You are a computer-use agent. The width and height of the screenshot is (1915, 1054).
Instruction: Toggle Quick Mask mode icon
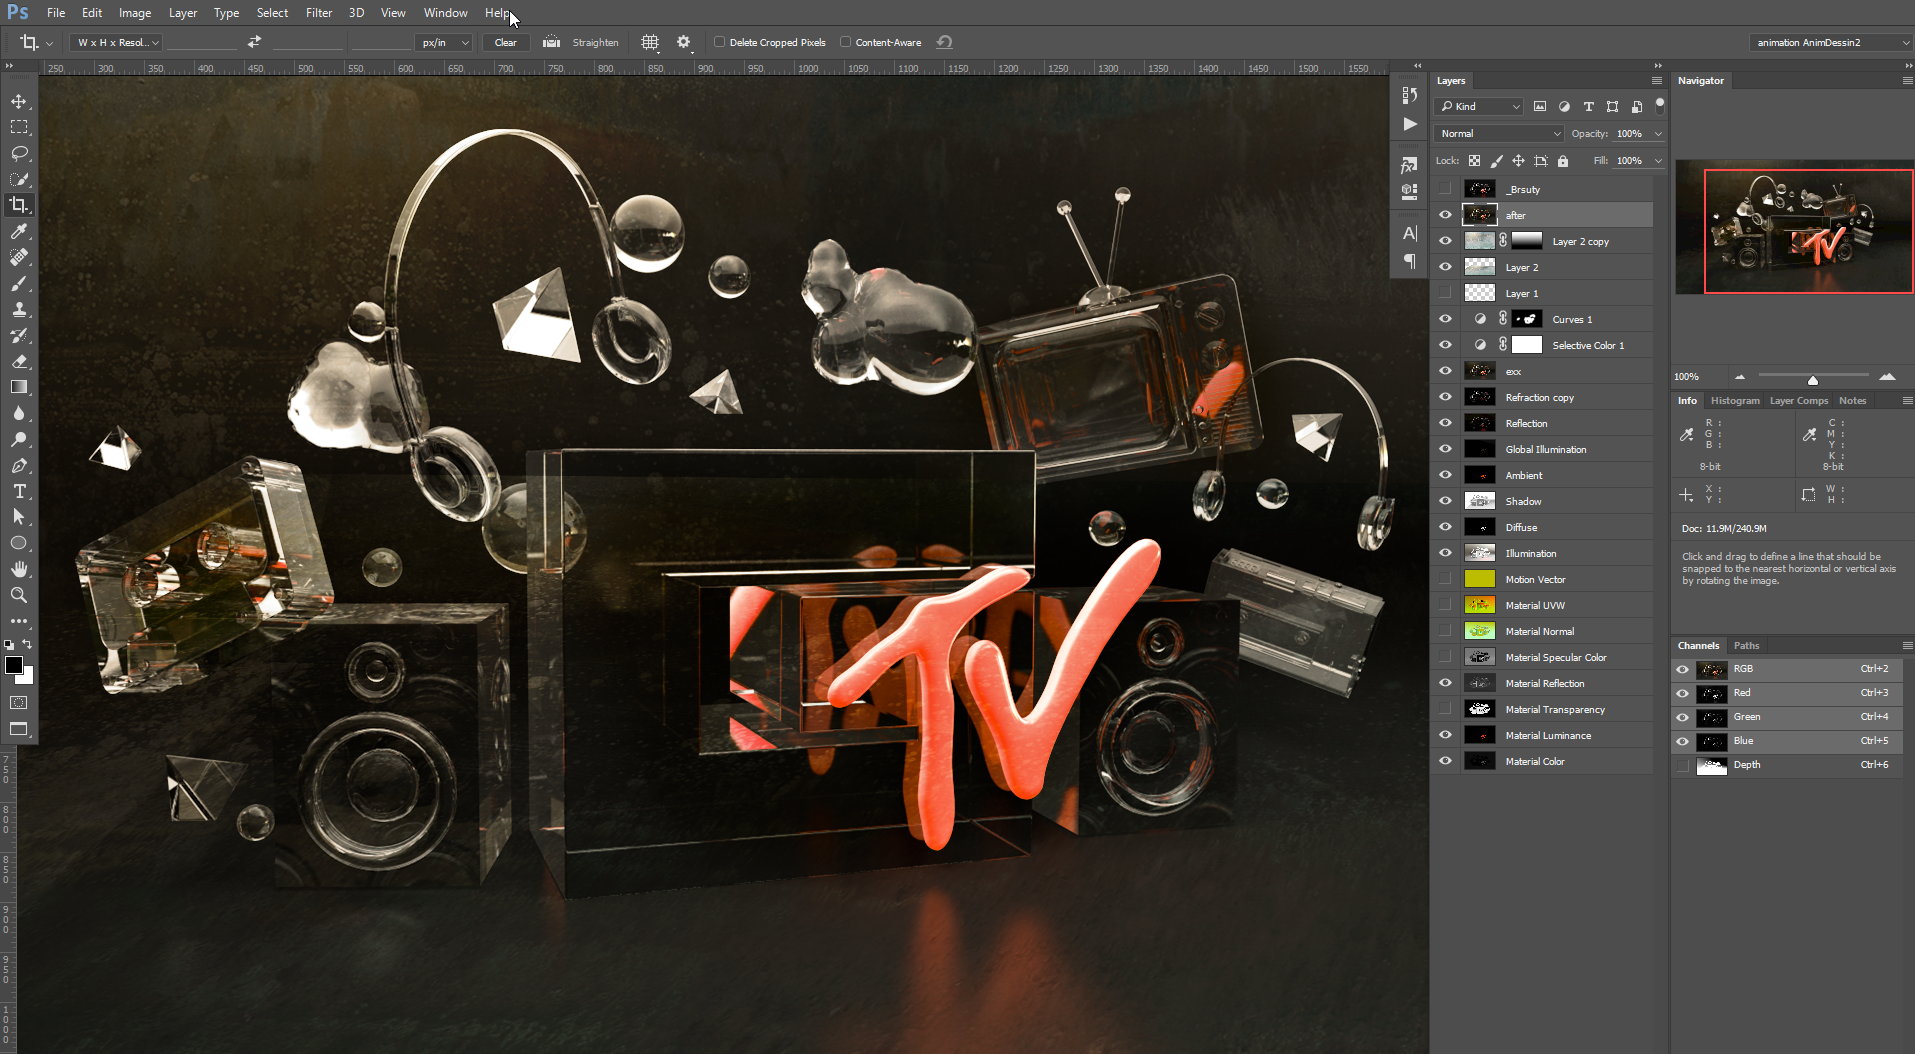pyautogui.click(x=19, y=703)
